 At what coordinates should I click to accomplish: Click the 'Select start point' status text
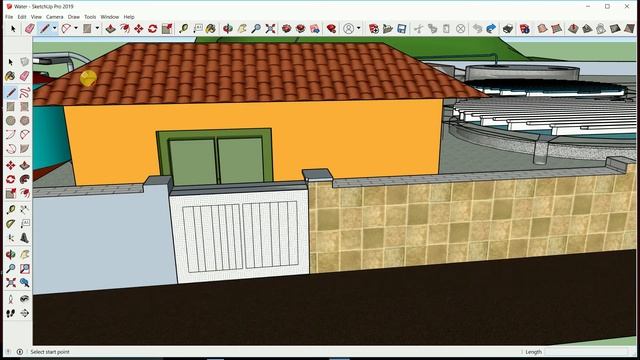click(x=50, y=352)
